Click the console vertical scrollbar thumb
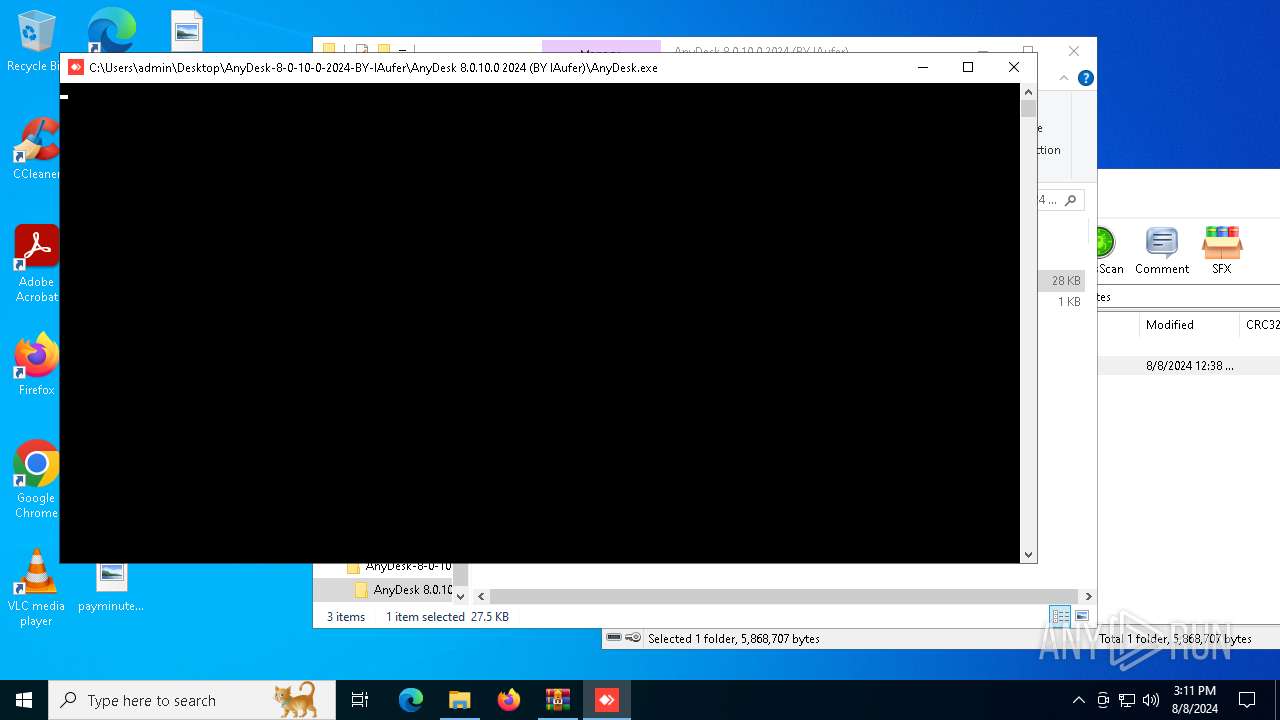1280x720 pixels. click(x=1028, y=109)
